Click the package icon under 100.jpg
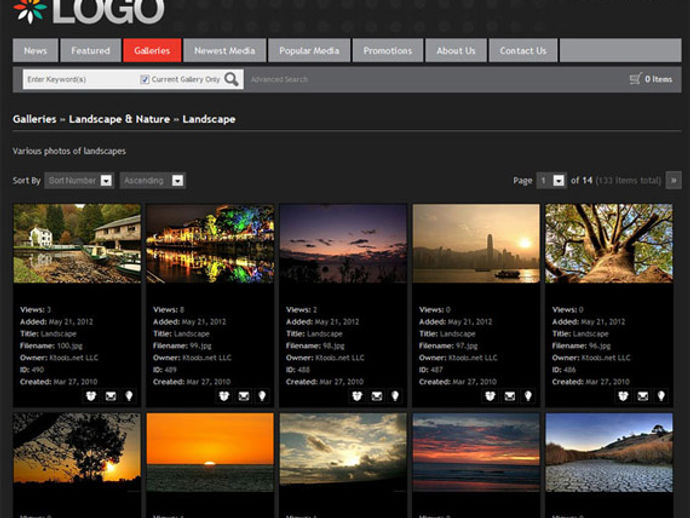The image size is (690, 518). coord(91,396)
